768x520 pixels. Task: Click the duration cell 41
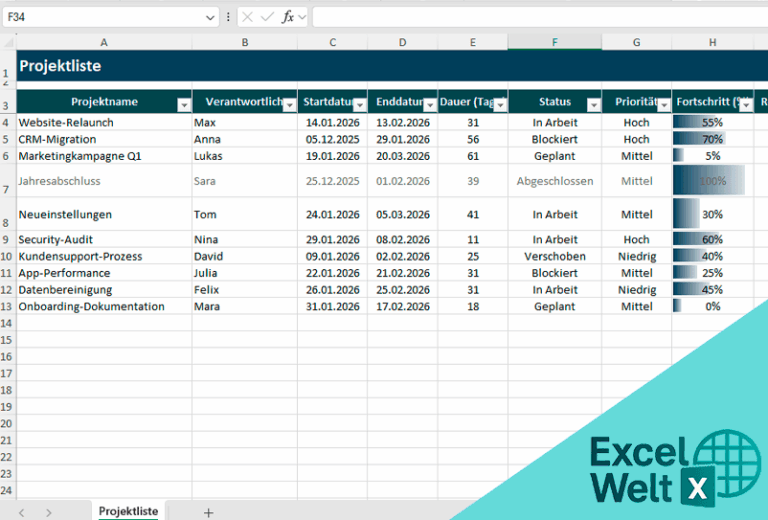473,214
